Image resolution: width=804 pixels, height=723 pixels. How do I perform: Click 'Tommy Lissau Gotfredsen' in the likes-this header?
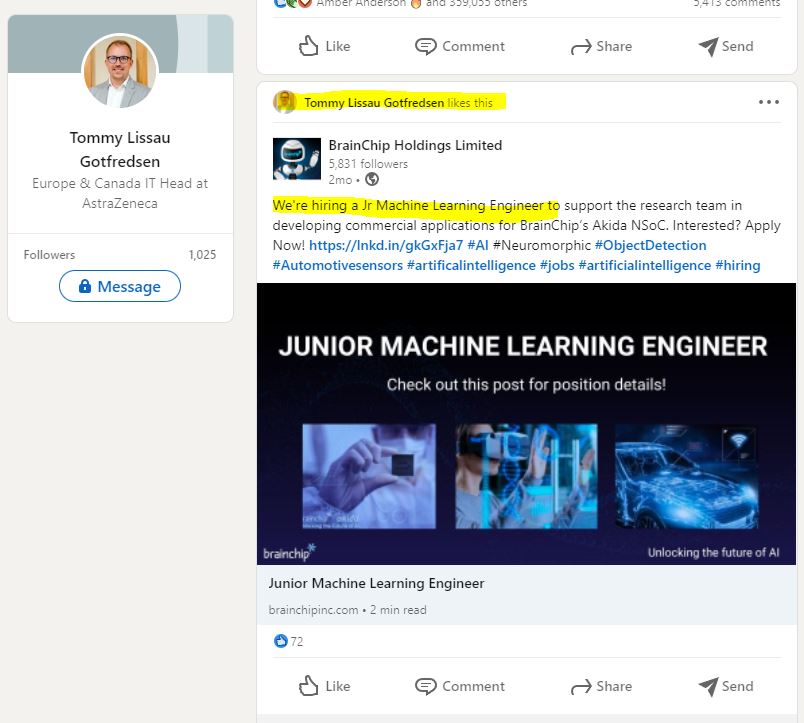pos(374,103)
